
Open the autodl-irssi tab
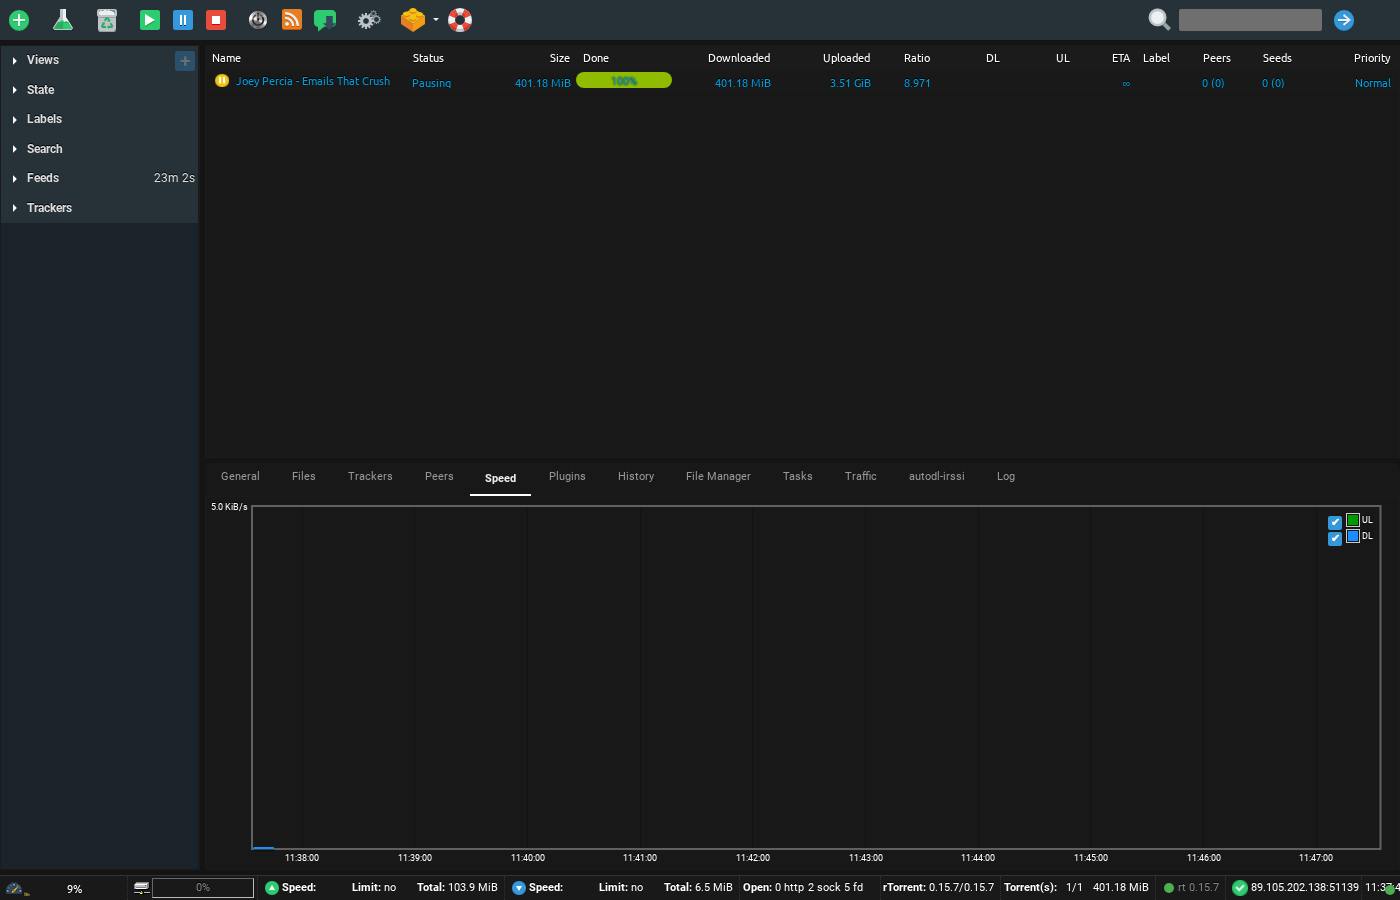pos(936,476)
